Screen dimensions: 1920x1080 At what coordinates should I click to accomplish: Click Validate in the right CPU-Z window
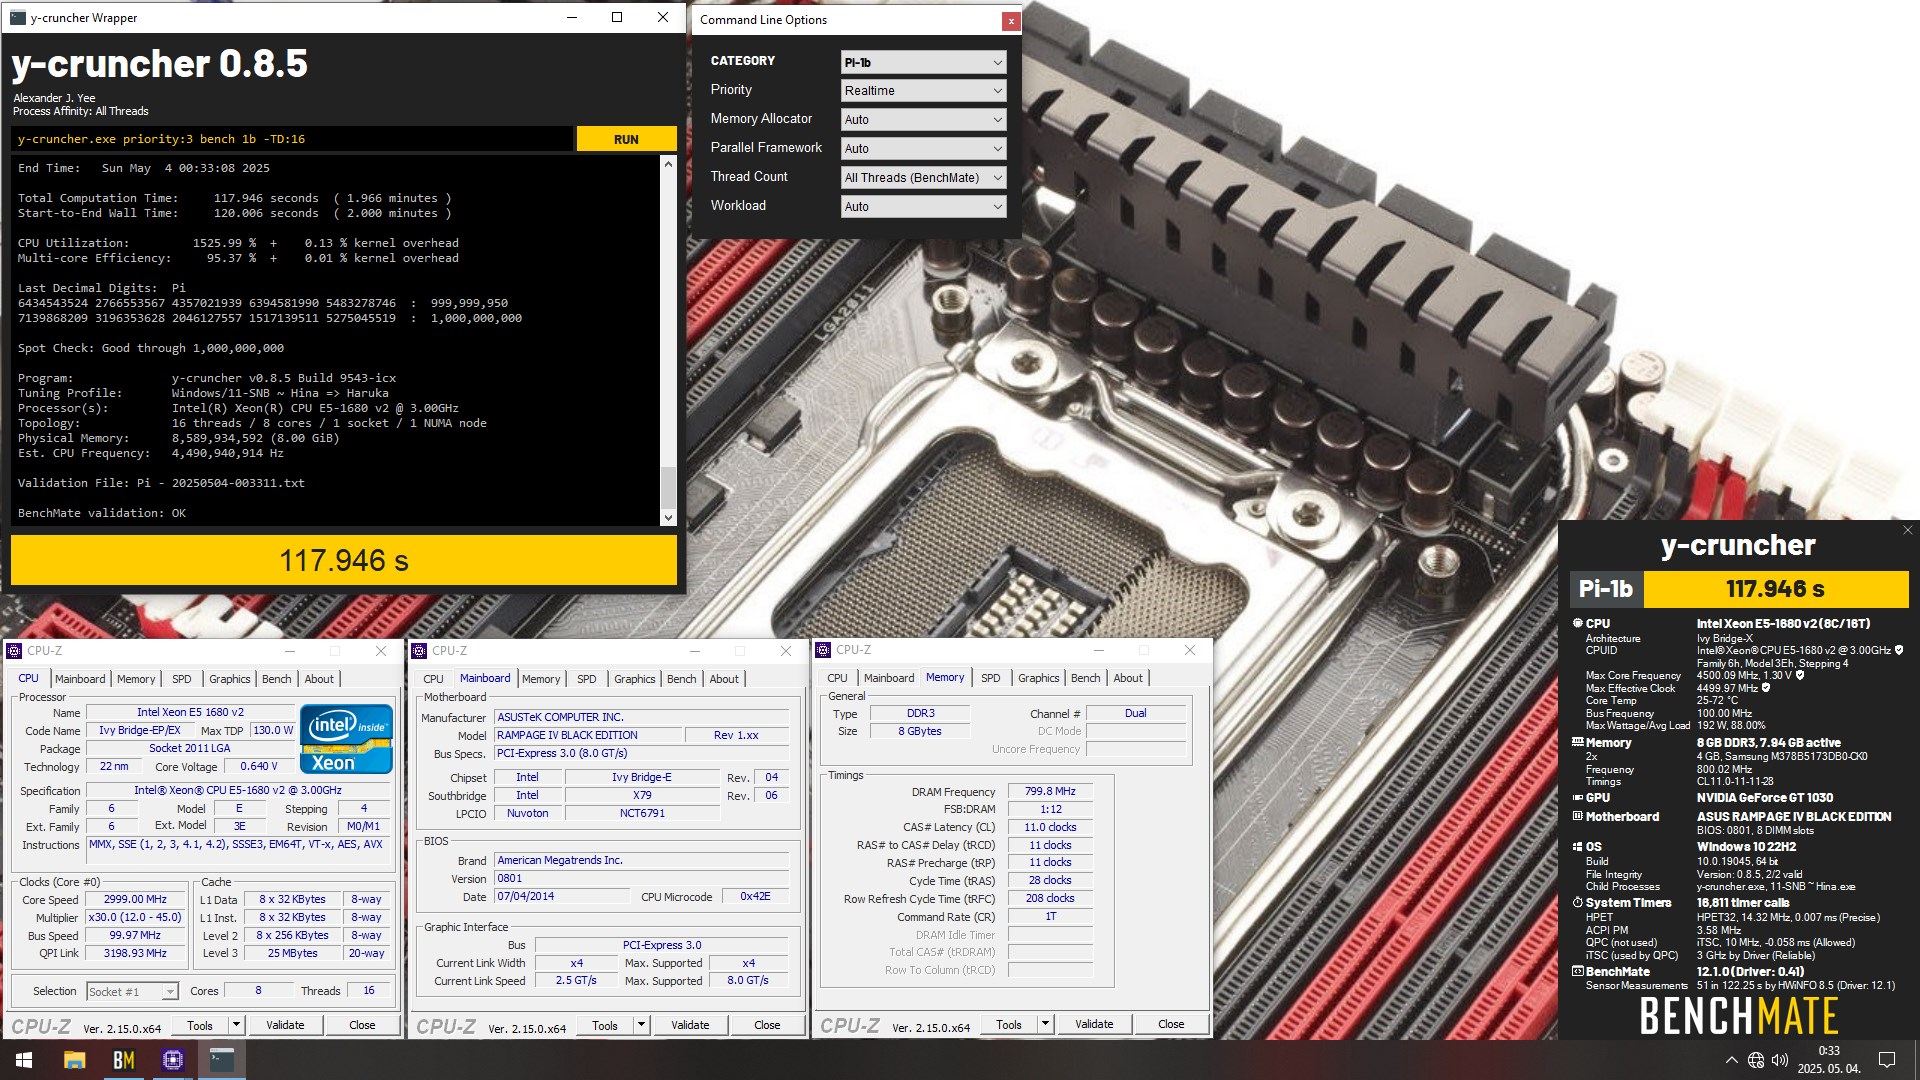coord(1094,1025)
